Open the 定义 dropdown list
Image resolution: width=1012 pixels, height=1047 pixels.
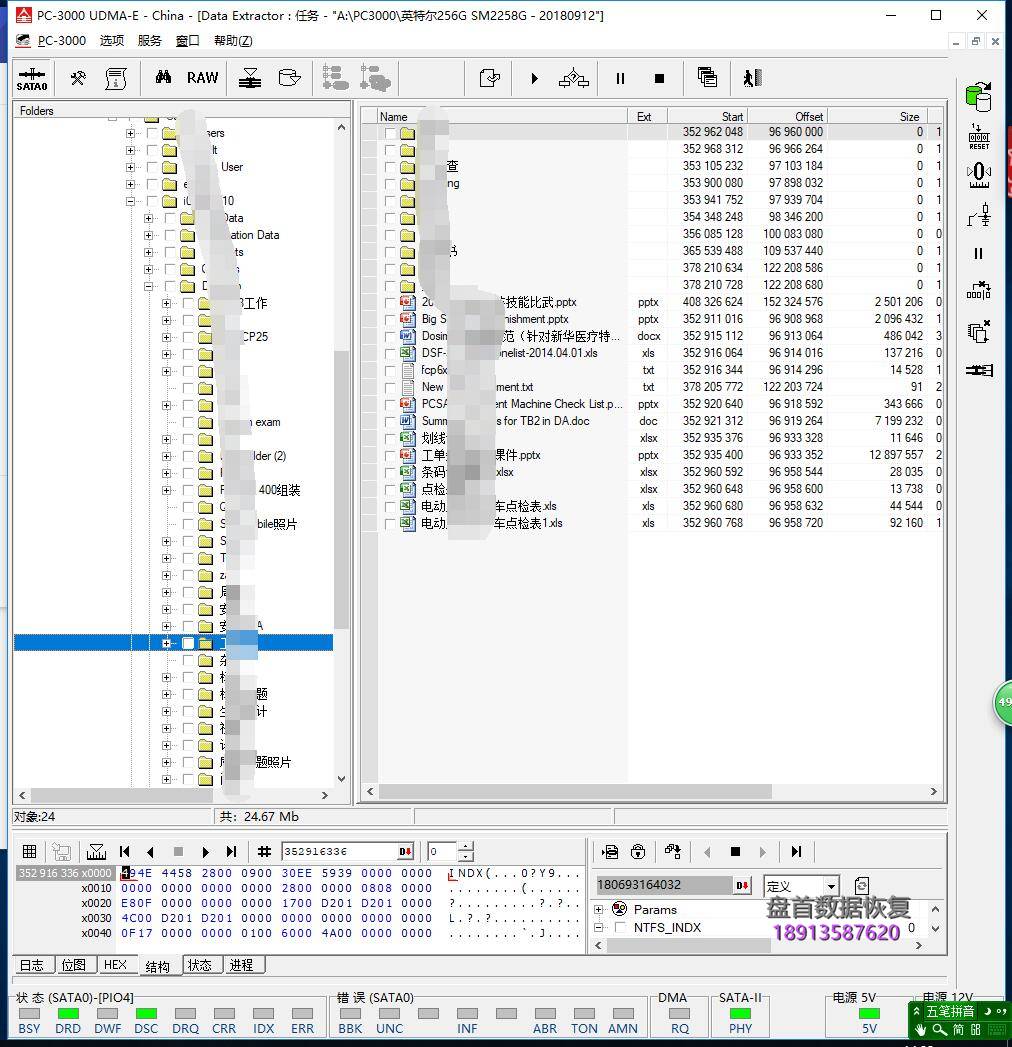click(x=830, y=886)
